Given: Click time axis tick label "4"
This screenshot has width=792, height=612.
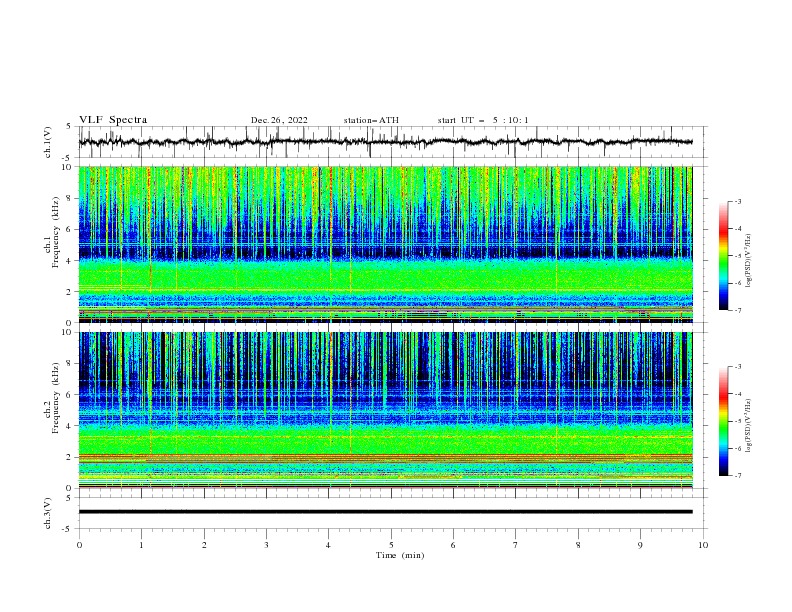Looking at the screenshot, I should [x=328, y=545].
